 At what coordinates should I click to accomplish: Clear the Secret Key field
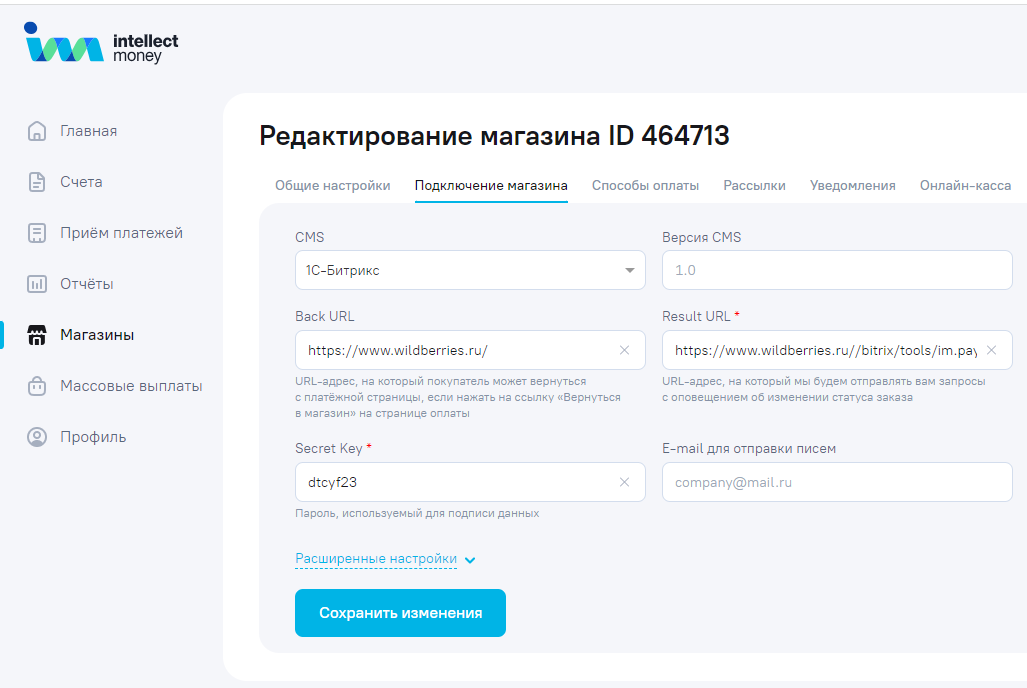625,482
